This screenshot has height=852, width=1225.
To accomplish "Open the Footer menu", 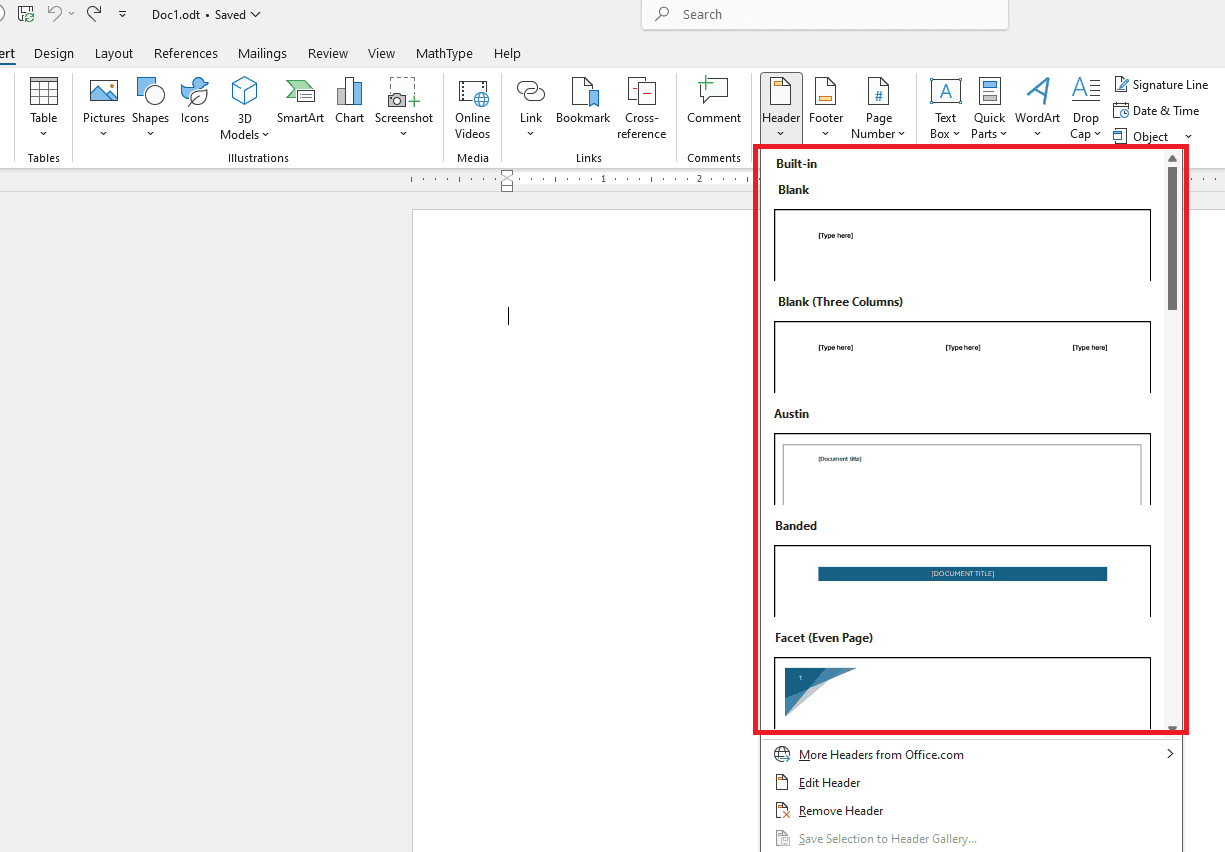I will coord(826,108).
